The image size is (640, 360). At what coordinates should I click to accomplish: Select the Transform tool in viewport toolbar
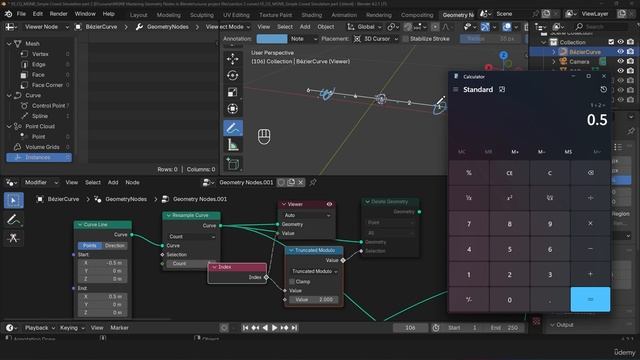pyautogui.click(x=233, y=109)
